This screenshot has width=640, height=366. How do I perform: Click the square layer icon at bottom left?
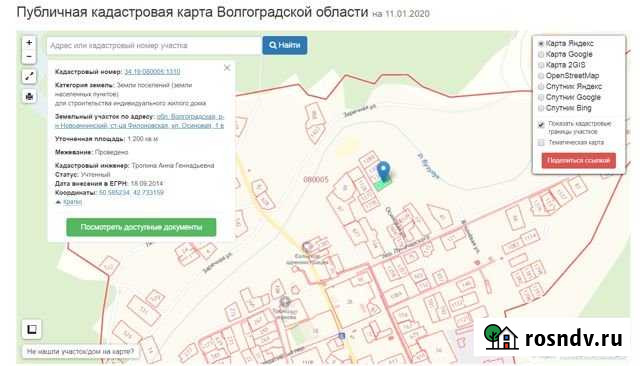[31, 329]
